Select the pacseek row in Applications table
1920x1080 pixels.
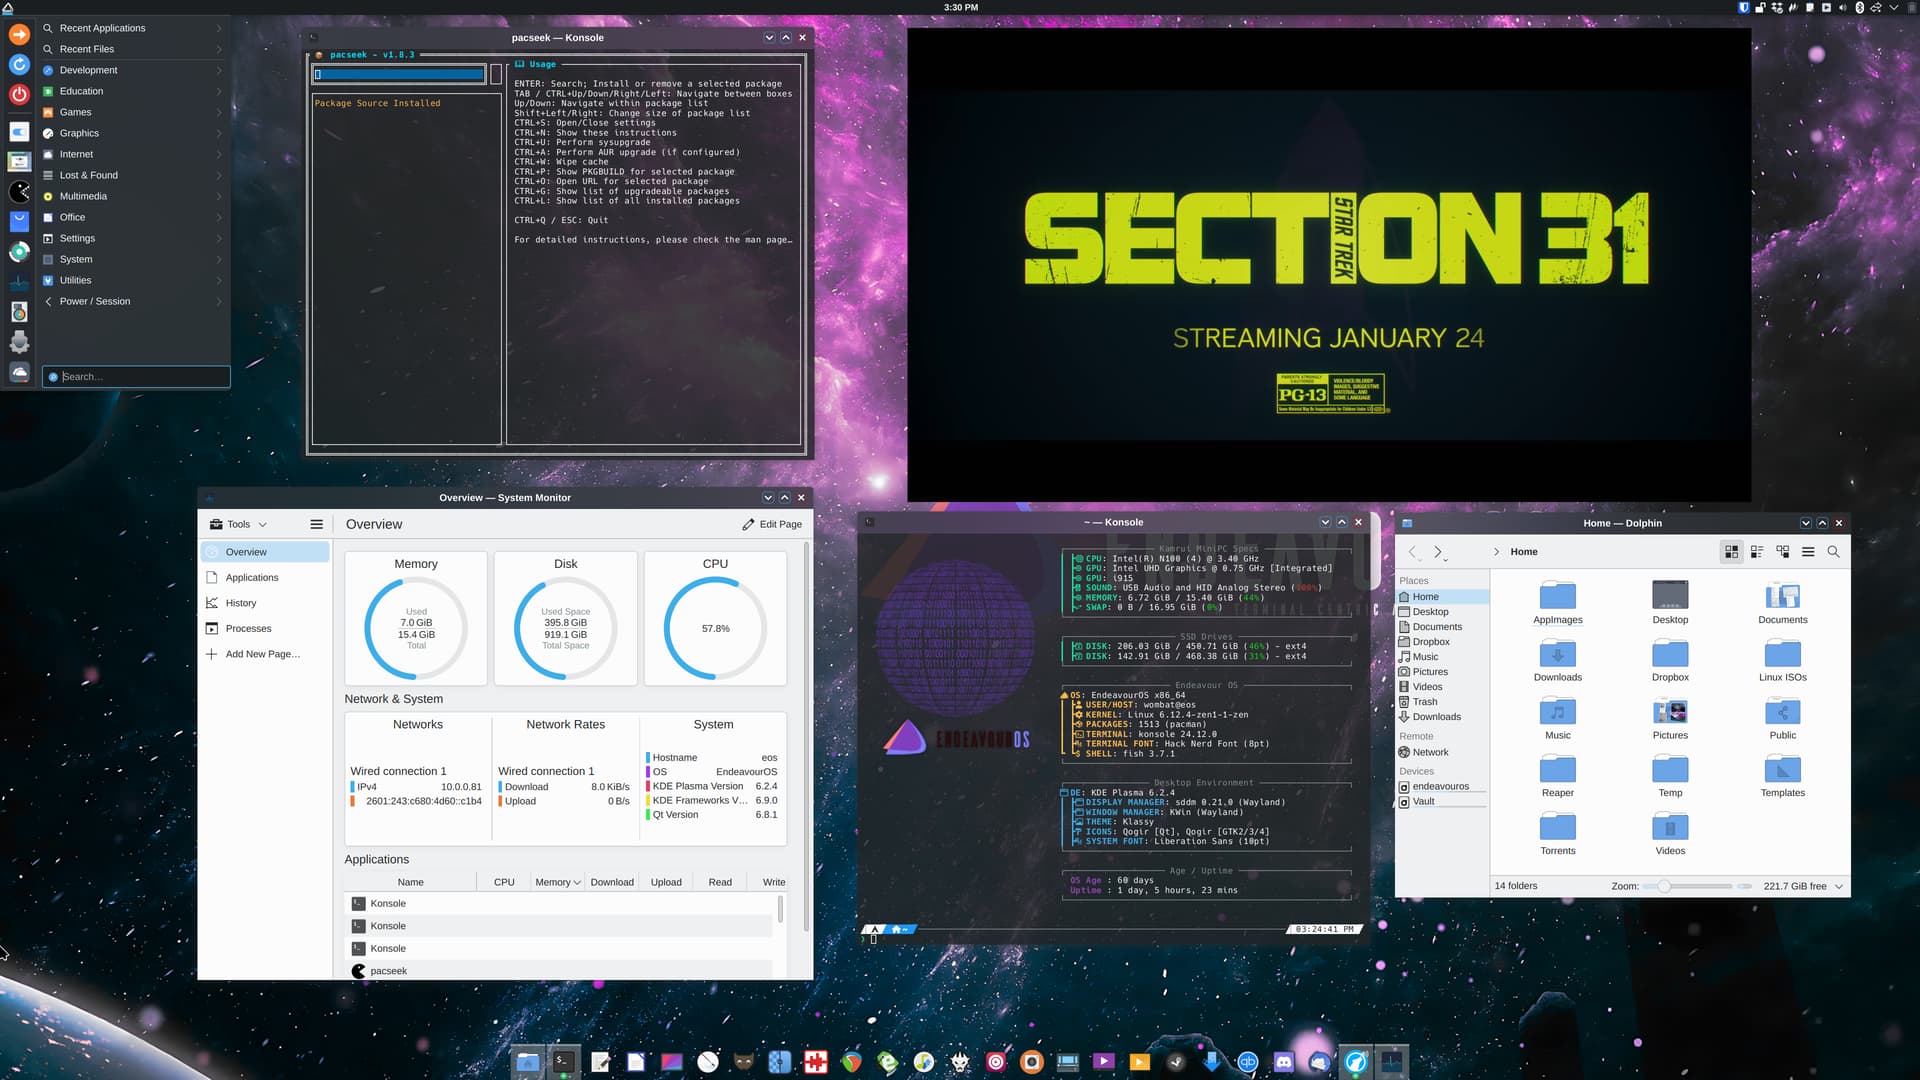pos(560,971)
